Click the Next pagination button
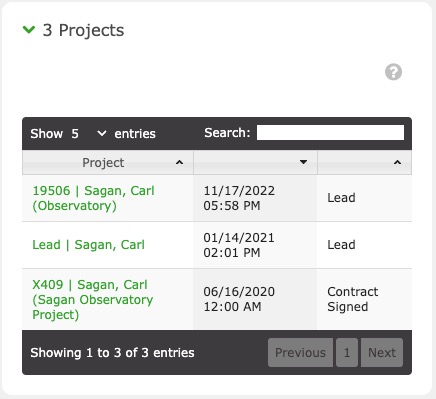Screen dimensions: 436x399 [x=382, y=353]
